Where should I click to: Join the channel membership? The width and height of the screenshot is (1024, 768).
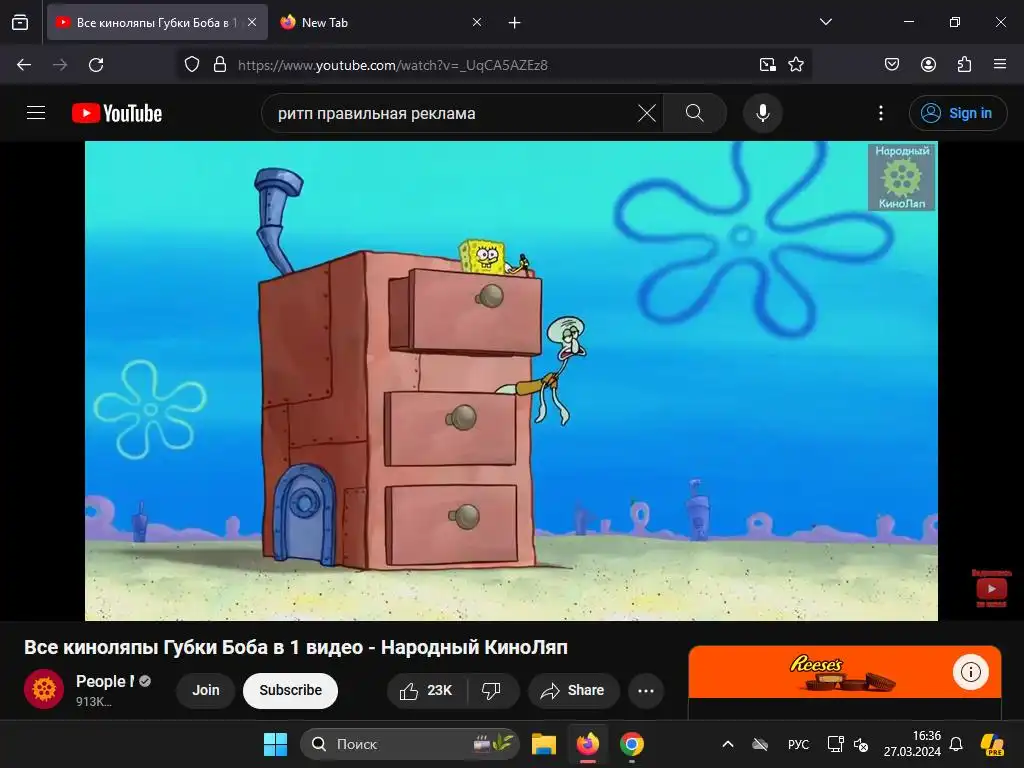click(x=206, y=690)
